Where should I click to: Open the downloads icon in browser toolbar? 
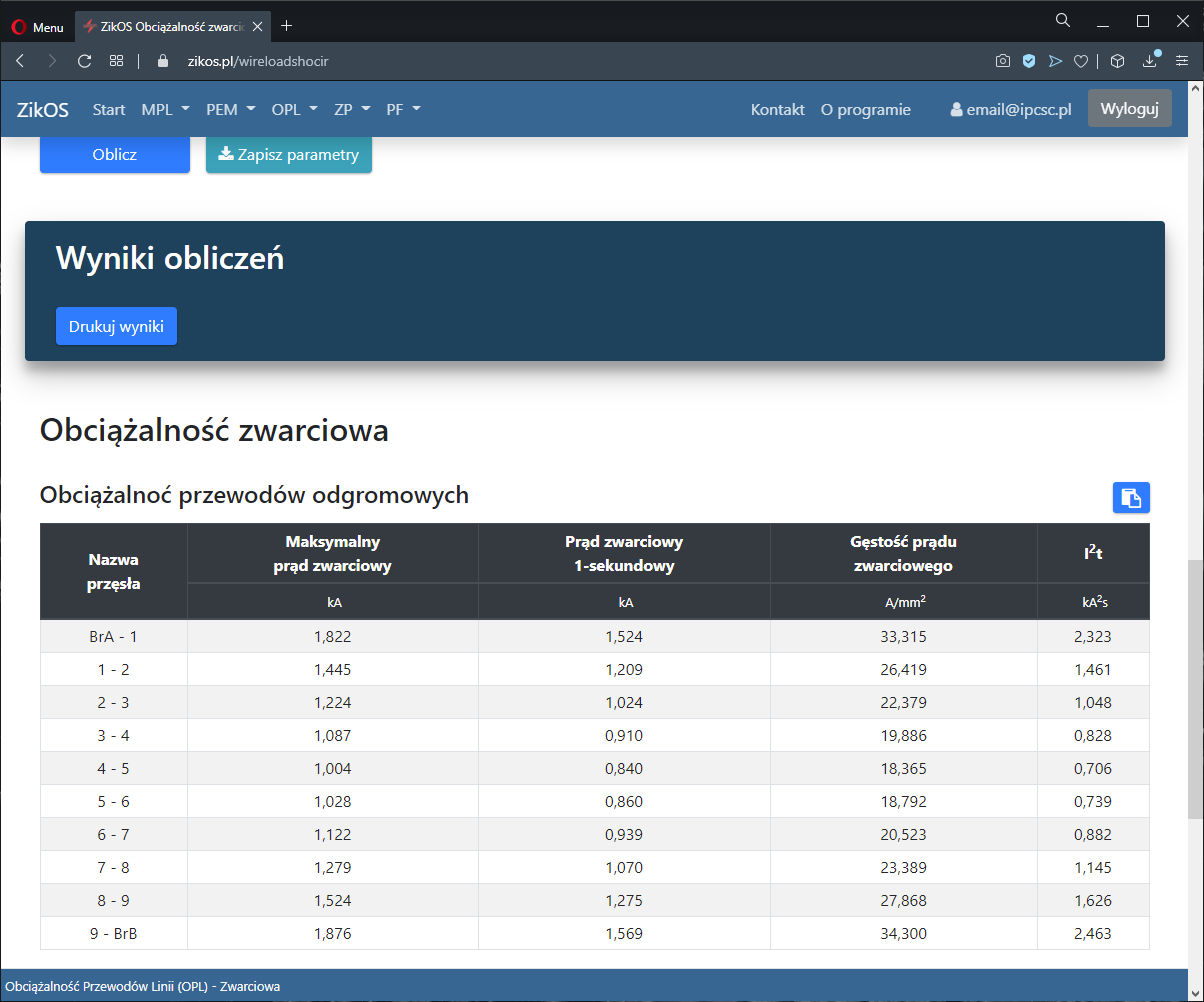tap(1150, 61)
